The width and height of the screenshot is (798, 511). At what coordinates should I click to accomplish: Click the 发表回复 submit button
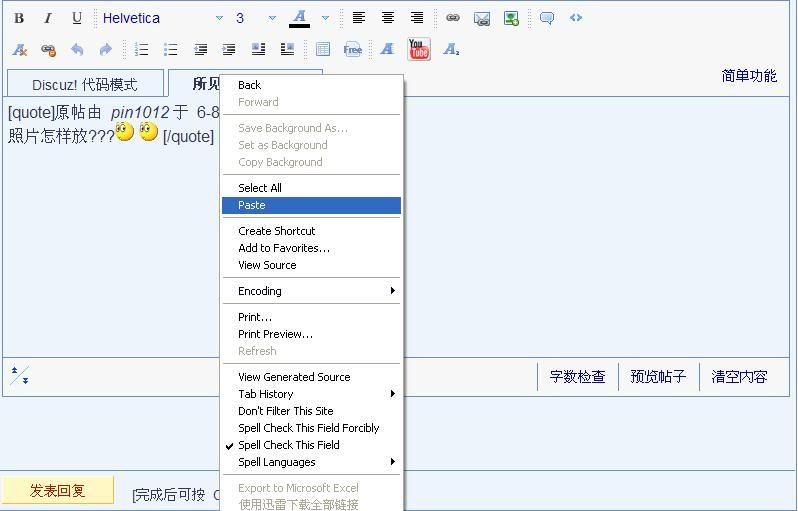(57, 491)
